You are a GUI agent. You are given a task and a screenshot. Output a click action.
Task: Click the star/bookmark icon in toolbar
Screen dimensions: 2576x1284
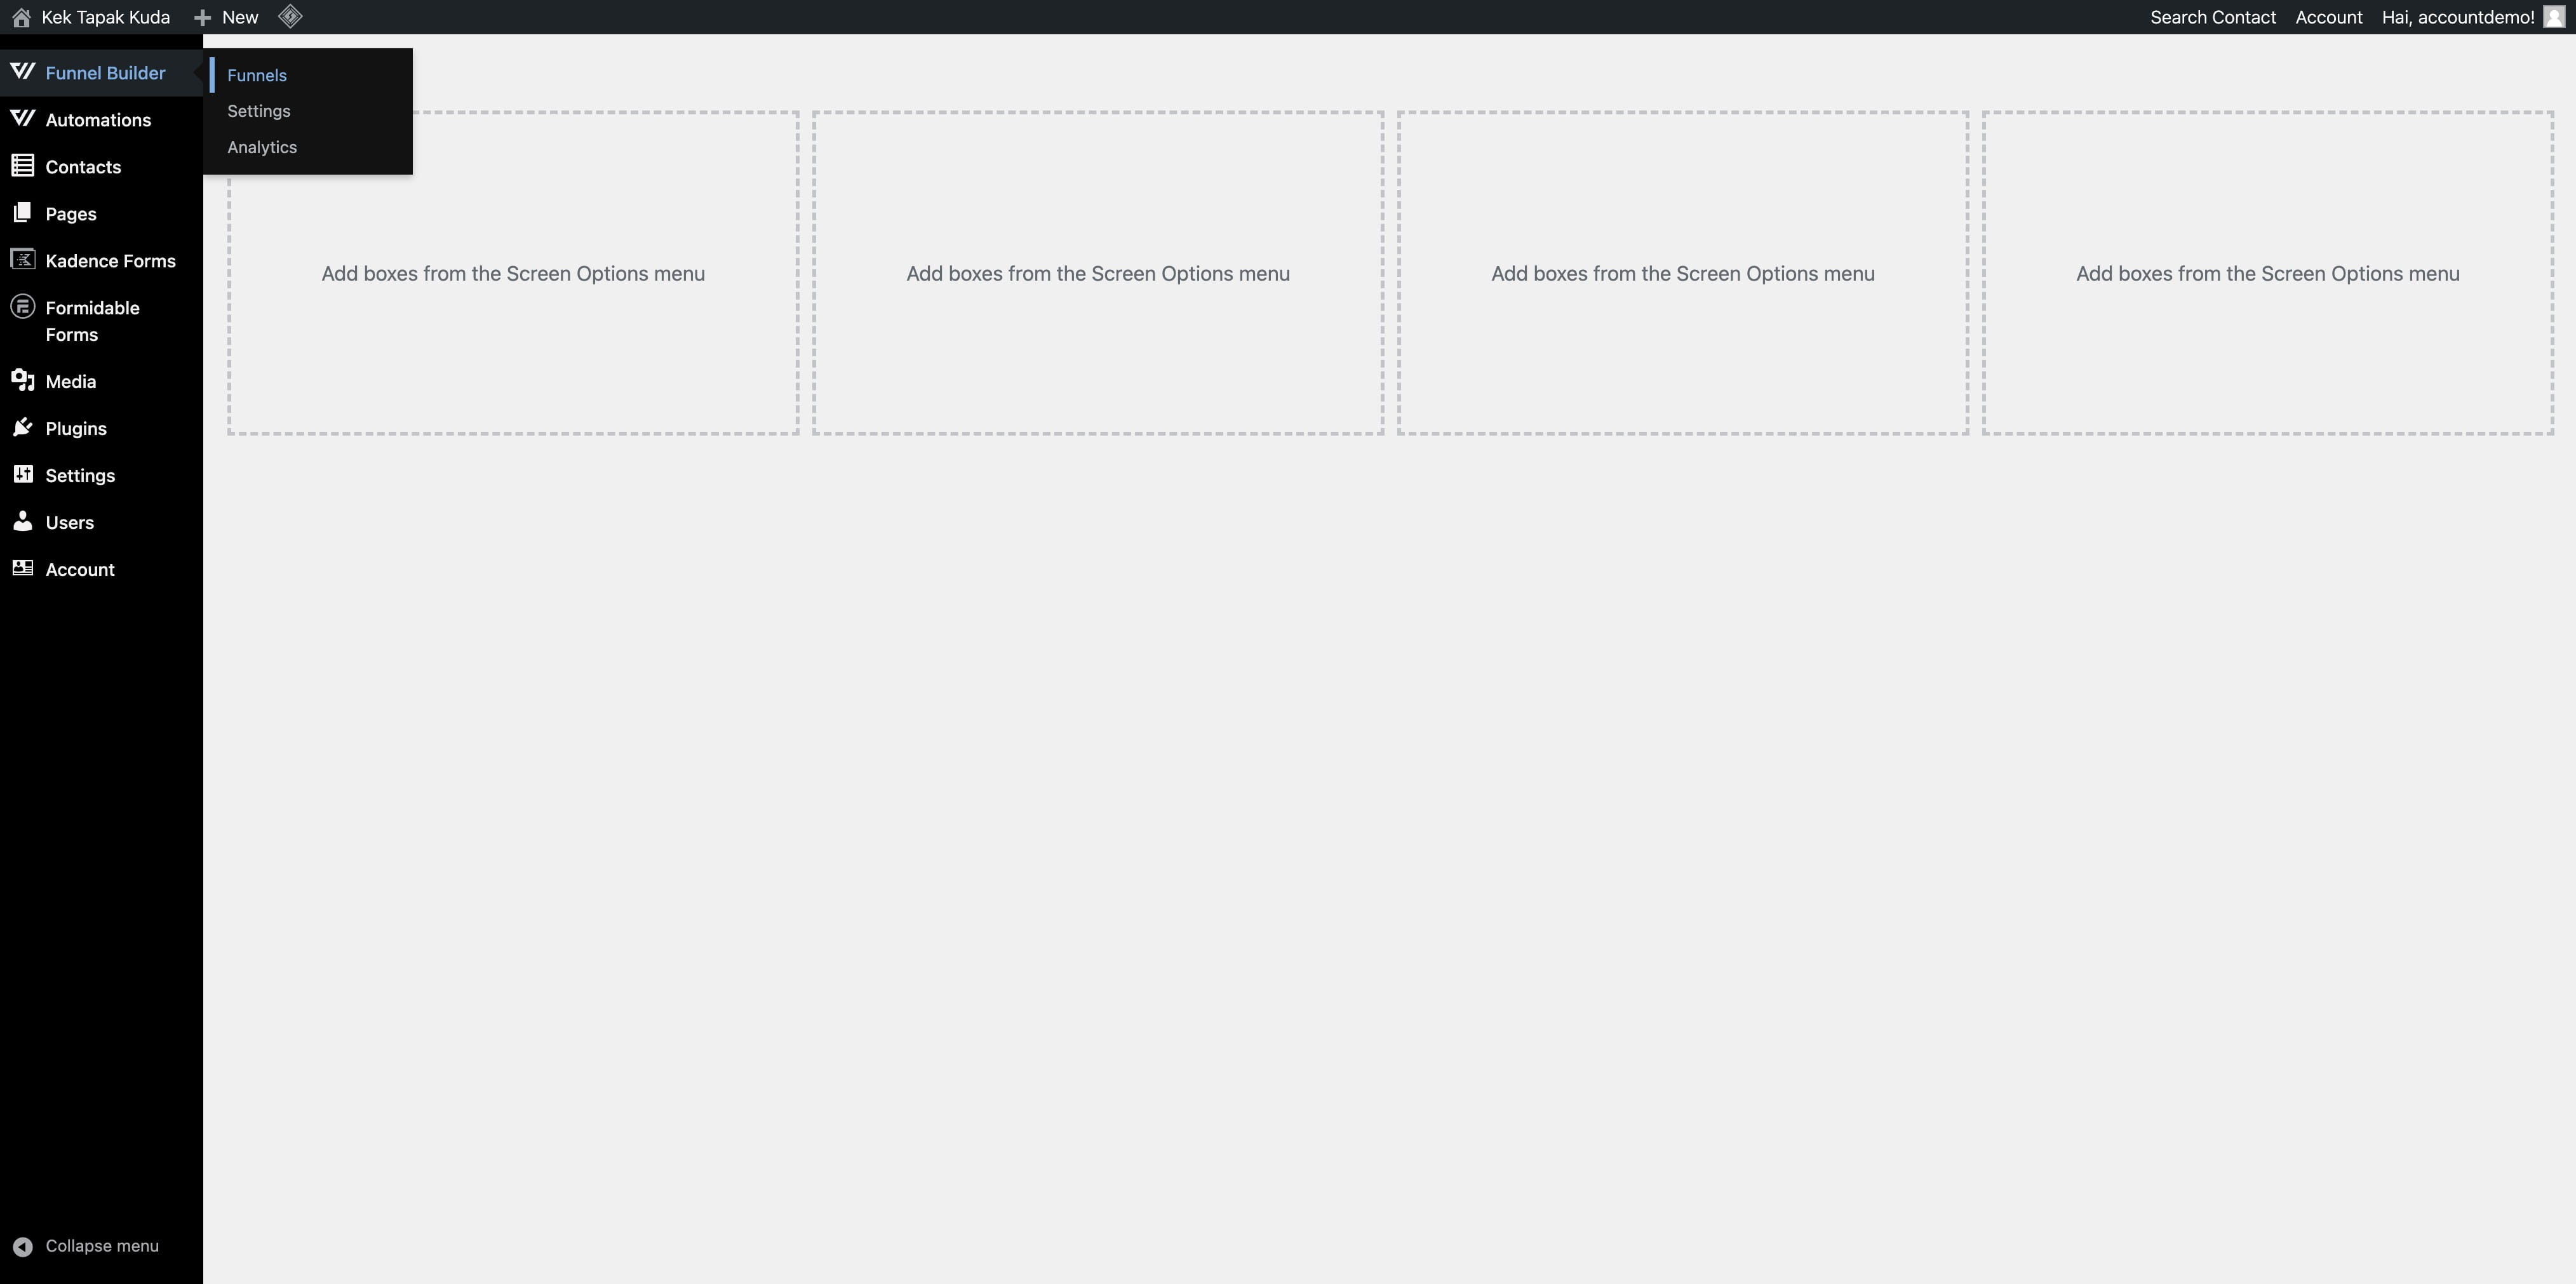click(291, 17)
